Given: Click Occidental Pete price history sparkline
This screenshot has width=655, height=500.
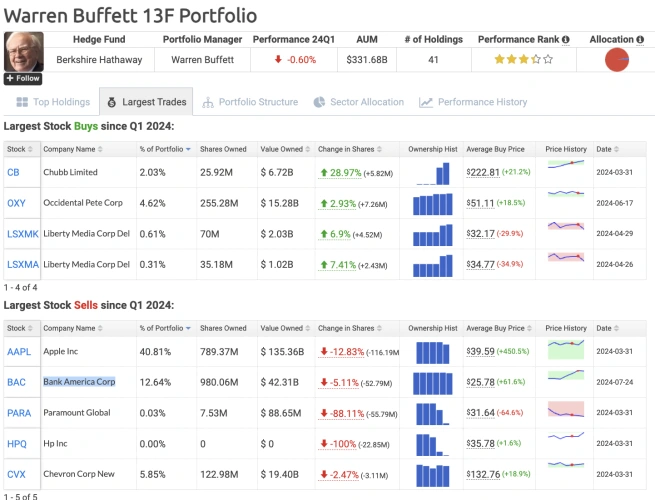Looking at the screenshot, I should [x=566, y=193].
